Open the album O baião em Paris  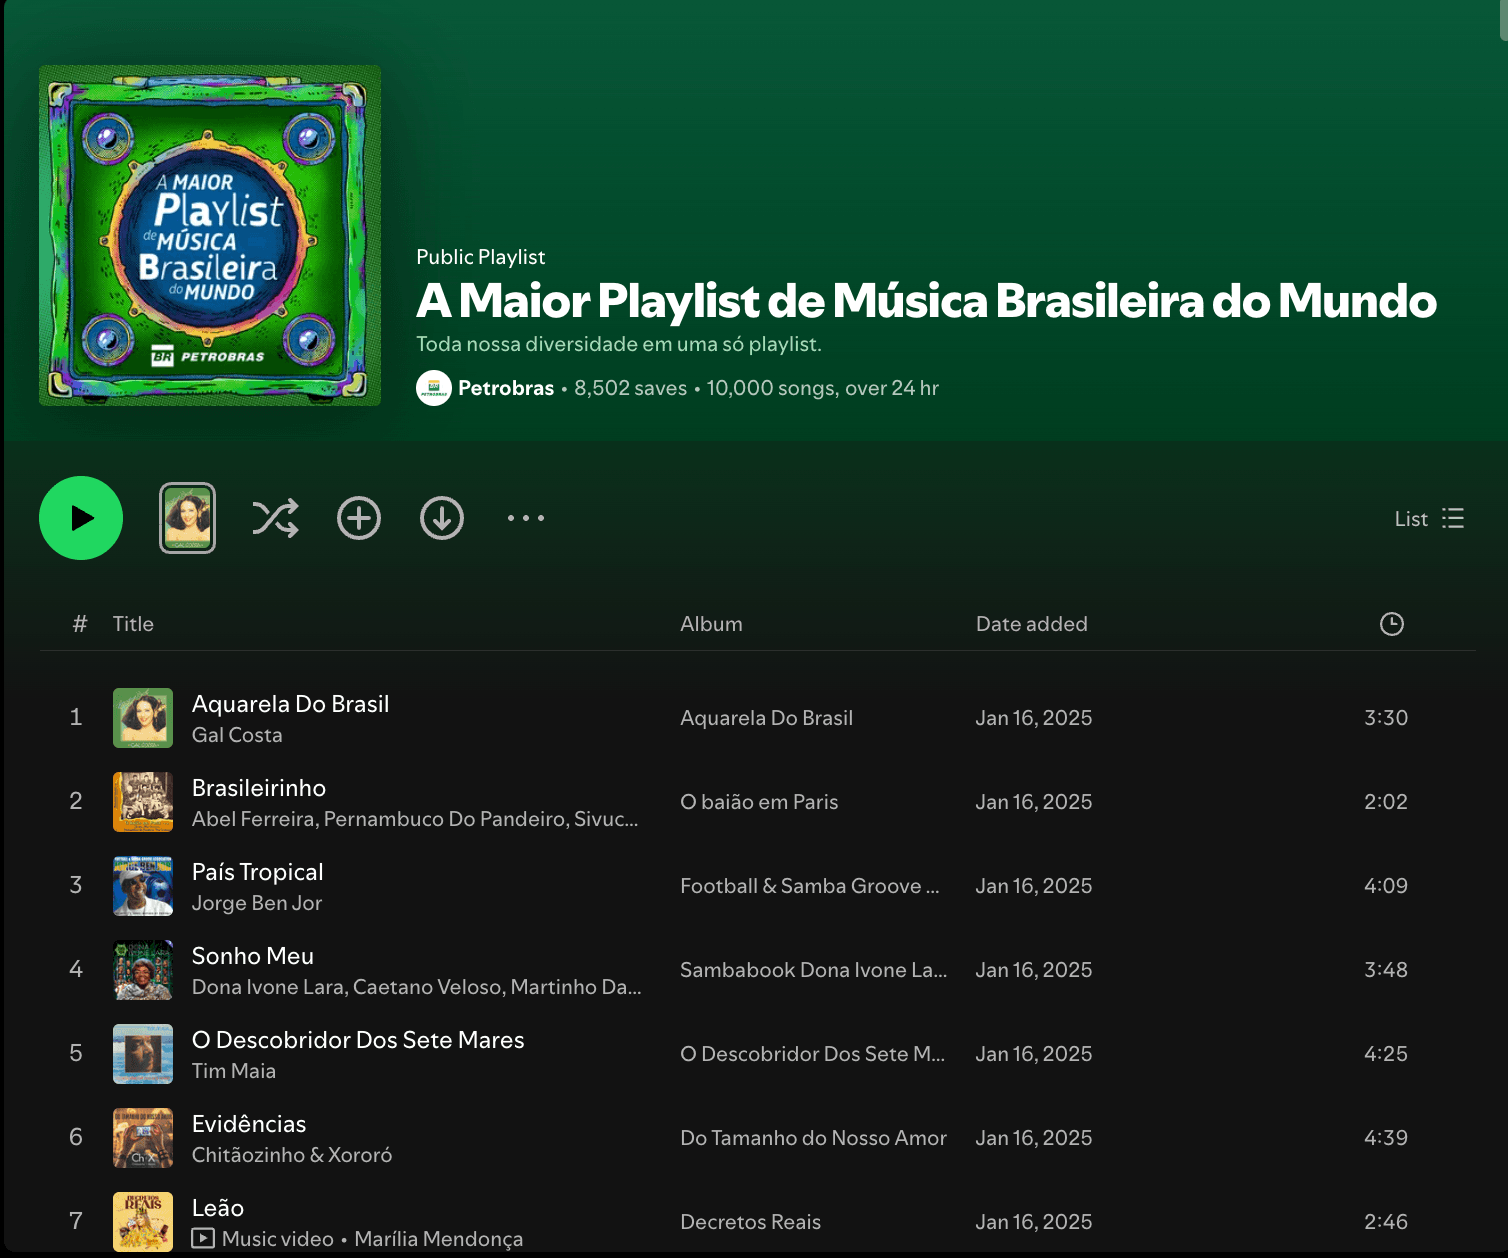click(759, 802)
